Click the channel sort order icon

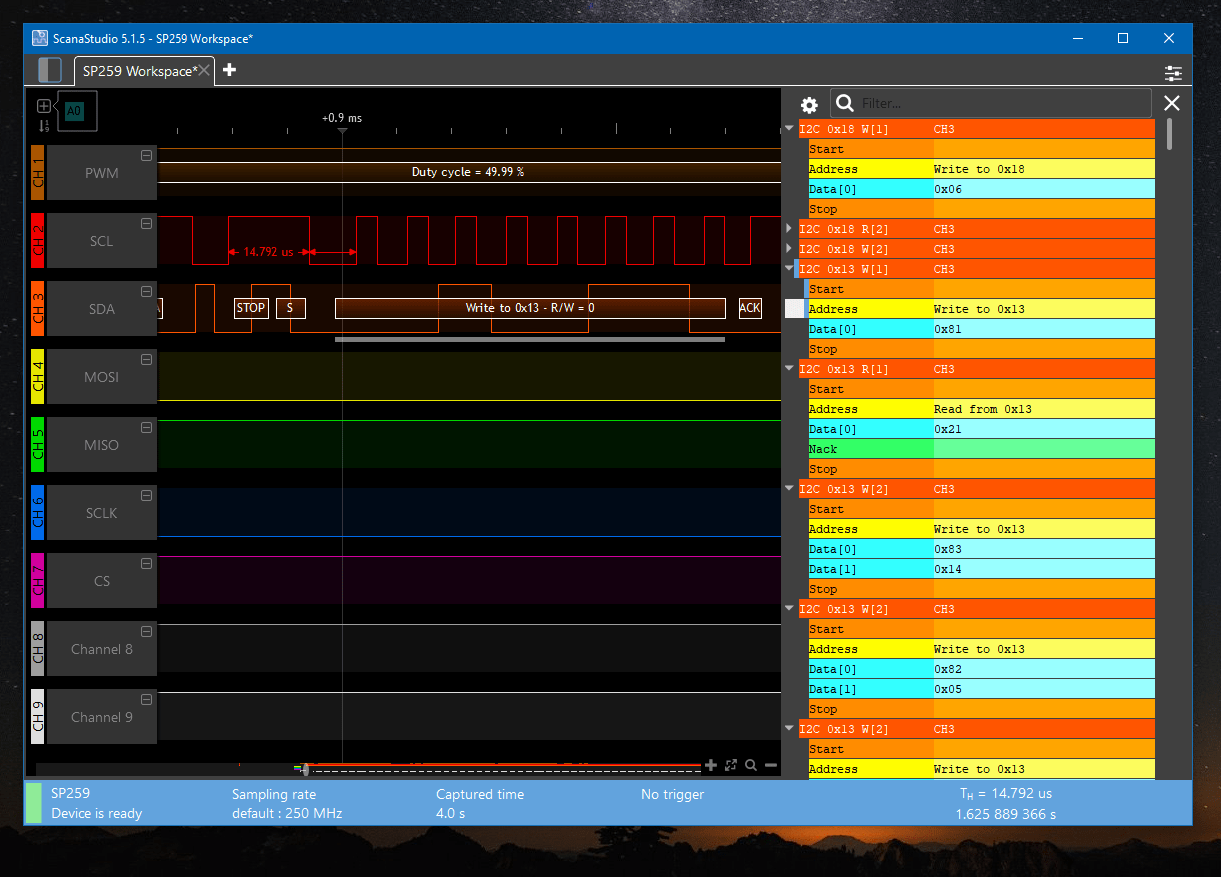43,126
